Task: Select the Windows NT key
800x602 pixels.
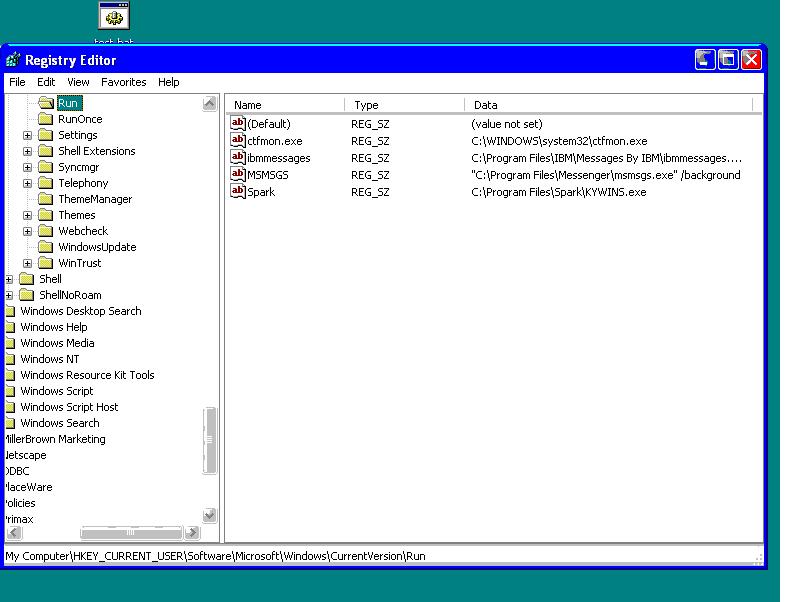Action: coord(49,359)
